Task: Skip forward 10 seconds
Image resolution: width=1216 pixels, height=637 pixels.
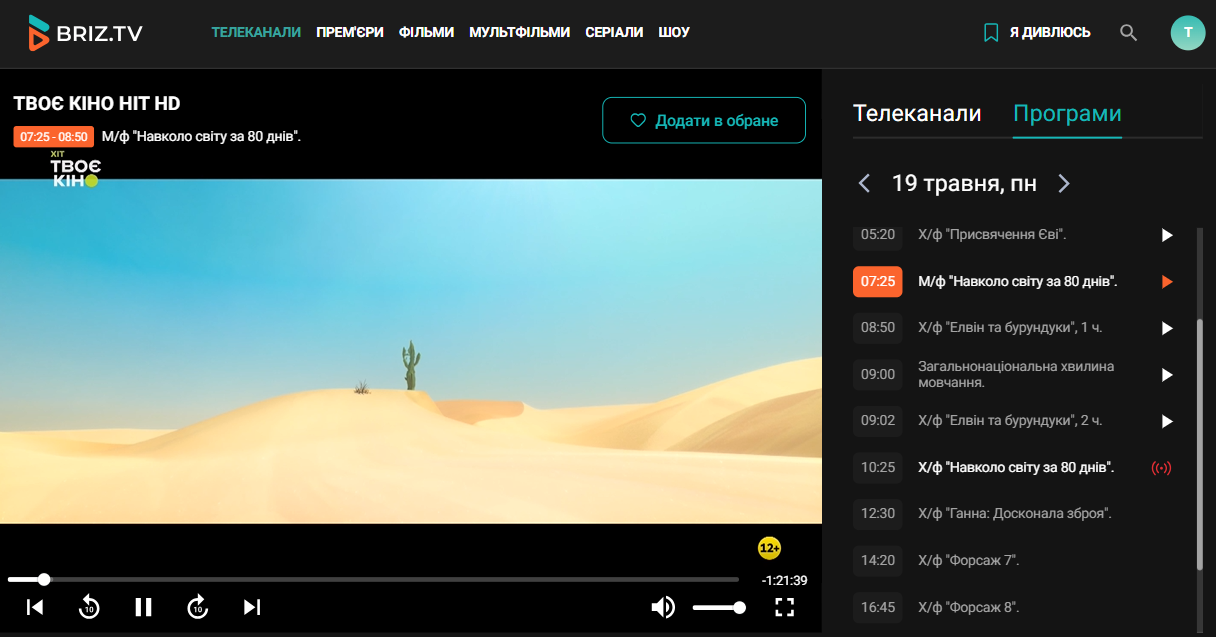Action: (x=198, y=607)
